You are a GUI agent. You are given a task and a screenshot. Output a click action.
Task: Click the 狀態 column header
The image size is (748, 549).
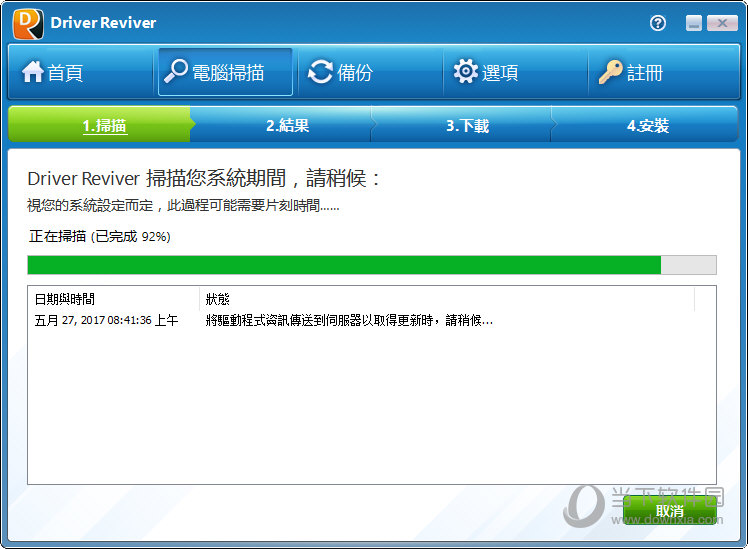point(447,299)
